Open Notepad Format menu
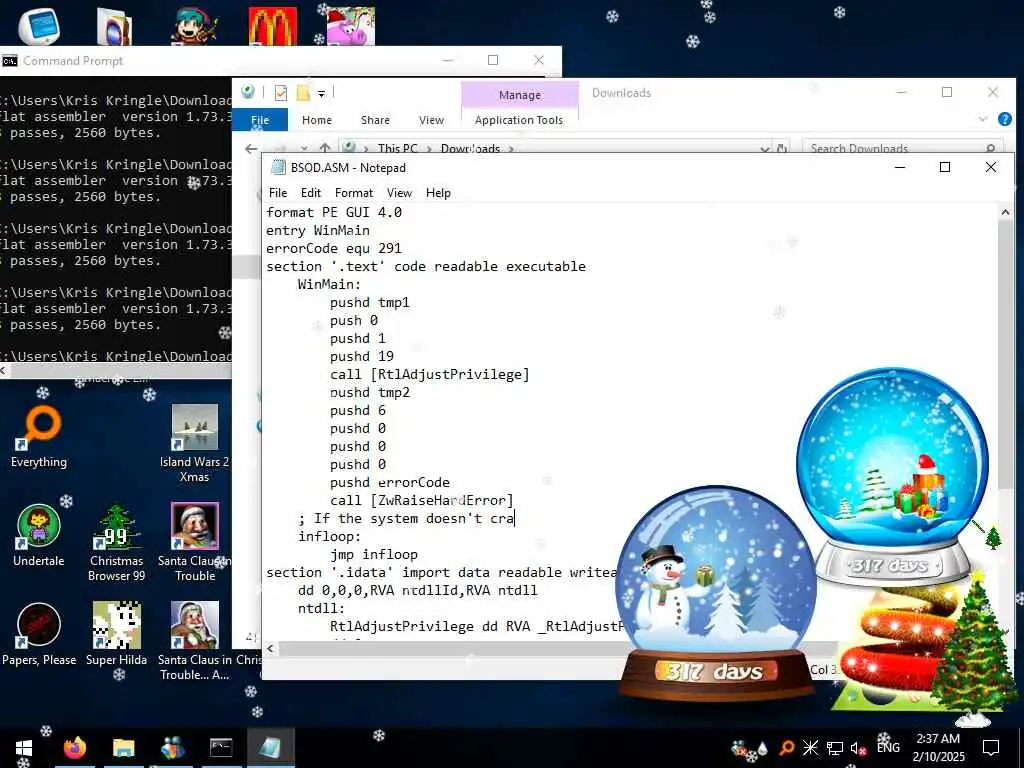1024x768 pixels. point(354,193)
